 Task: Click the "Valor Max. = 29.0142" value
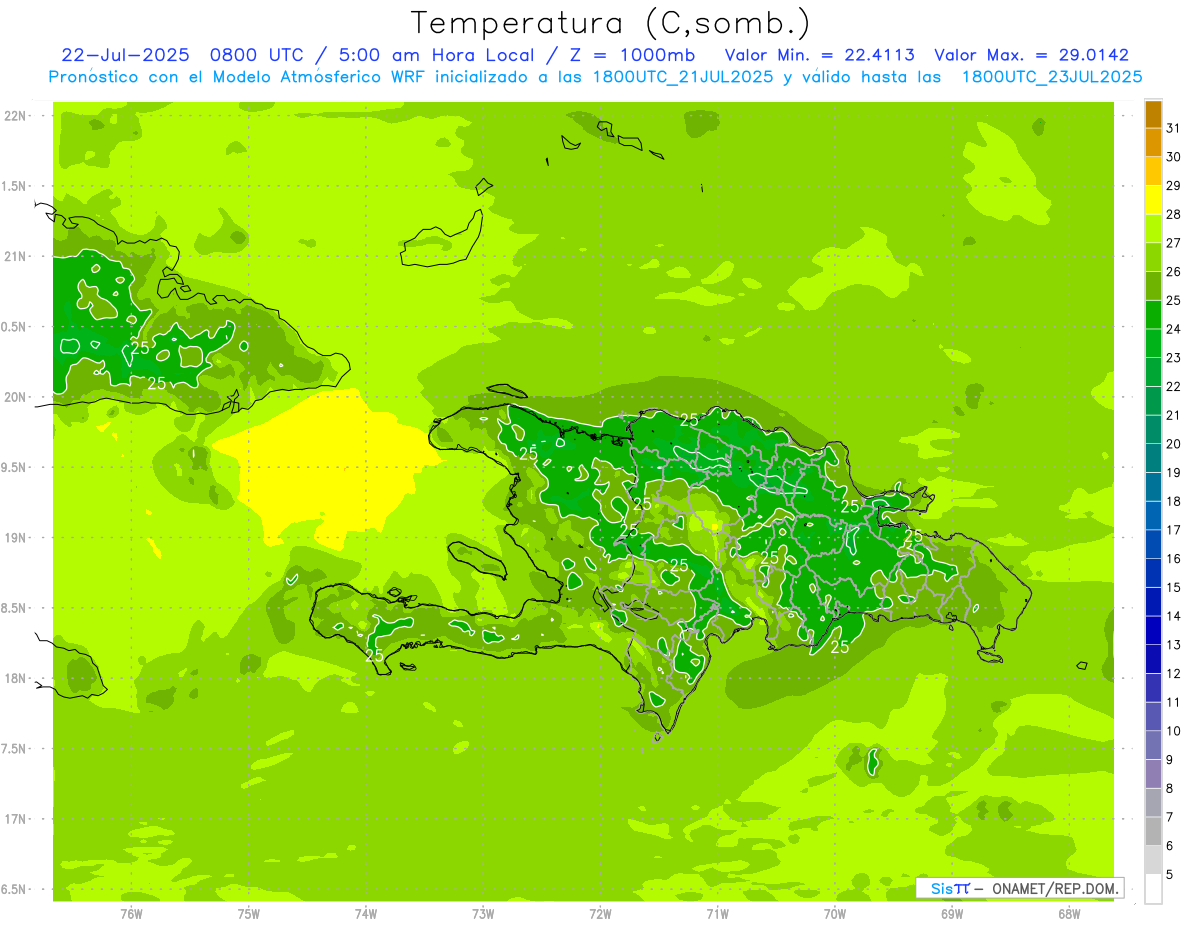coord(1032,55)
